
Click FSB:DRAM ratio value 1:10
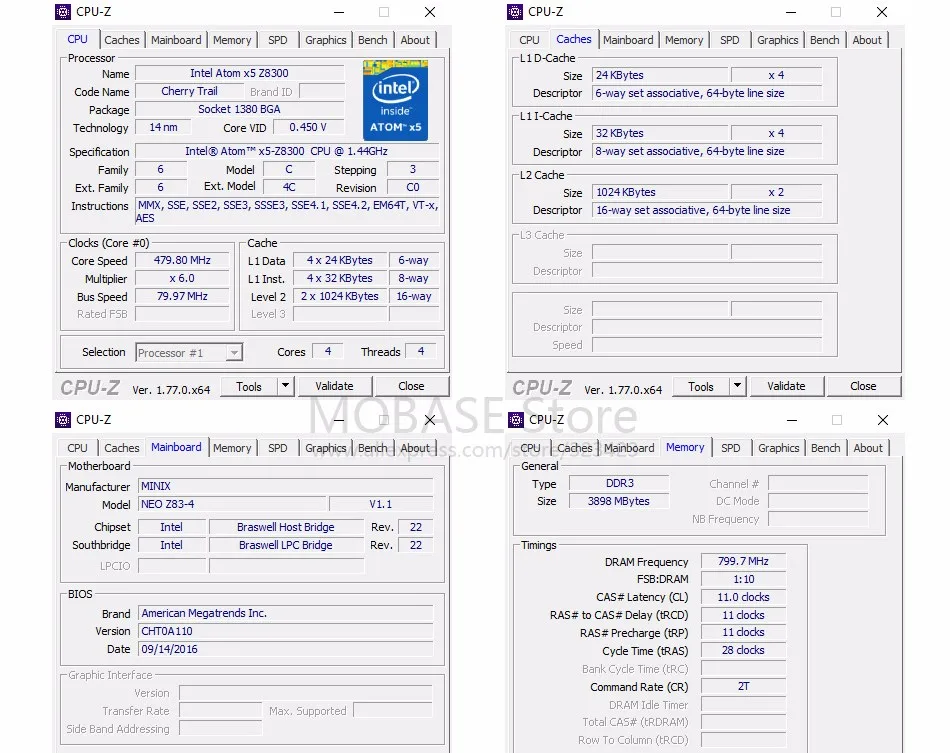pos(743,579)
